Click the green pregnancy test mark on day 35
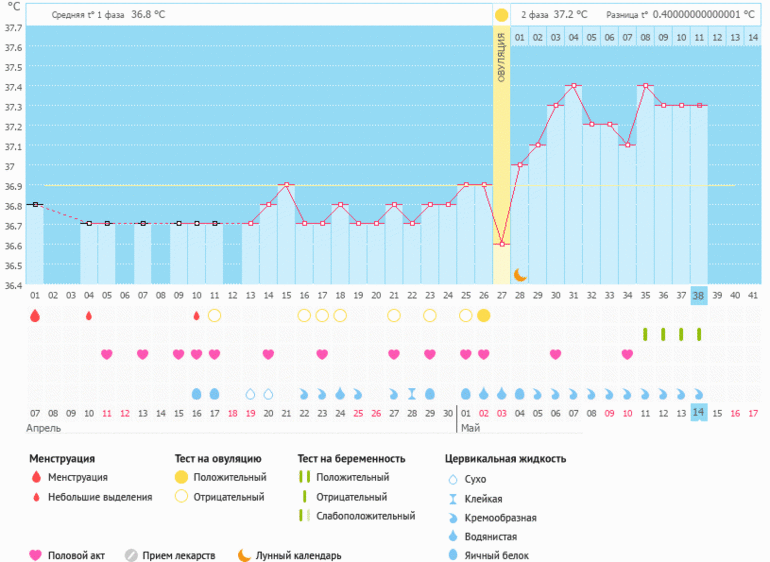 [645, 334]
